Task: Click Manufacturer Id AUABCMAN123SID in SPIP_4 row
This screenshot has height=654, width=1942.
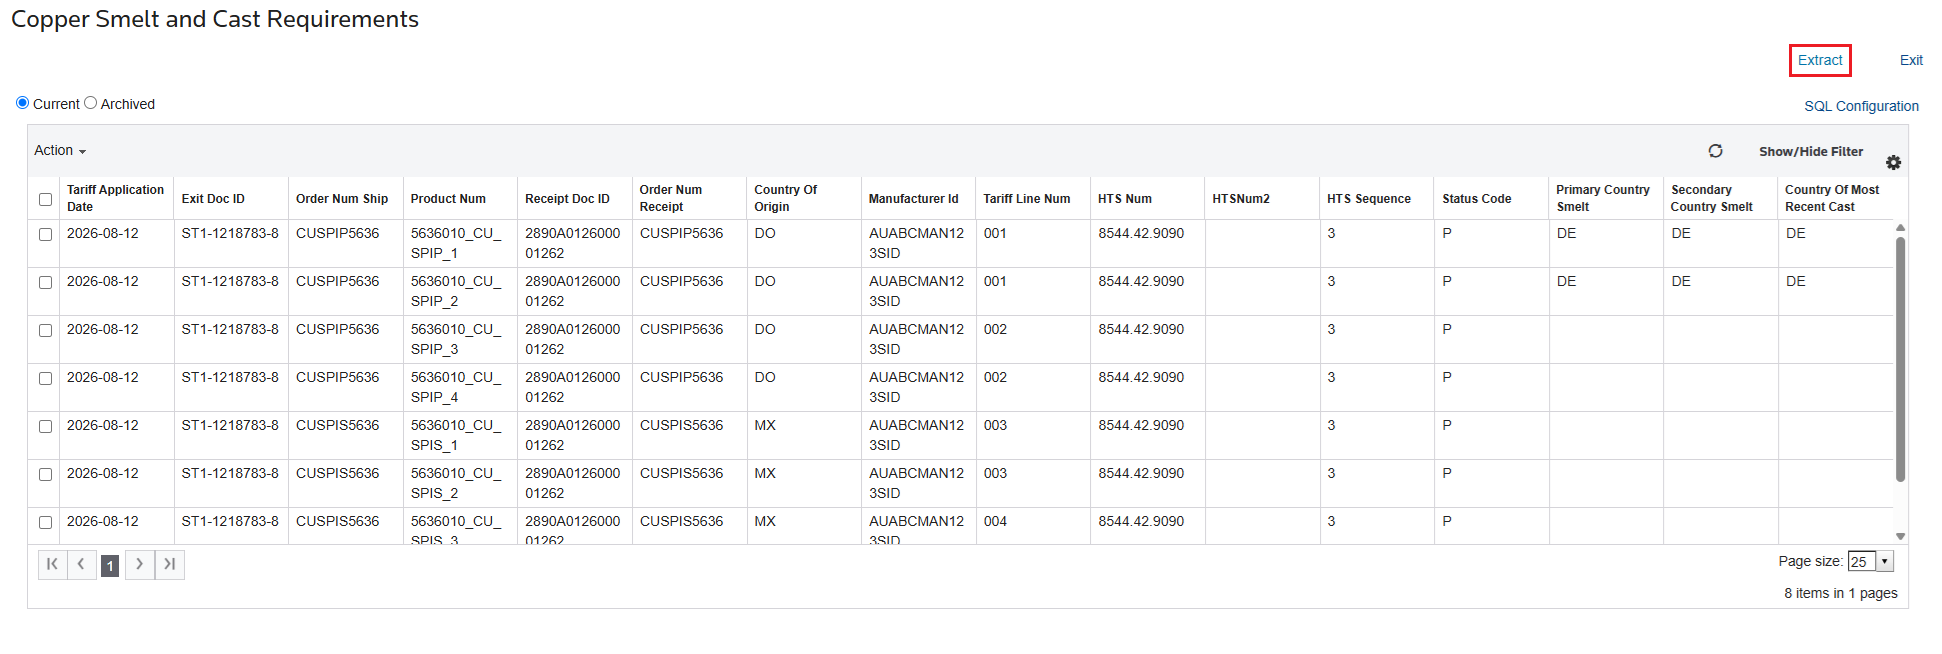Action: click(x=916, y=387)
